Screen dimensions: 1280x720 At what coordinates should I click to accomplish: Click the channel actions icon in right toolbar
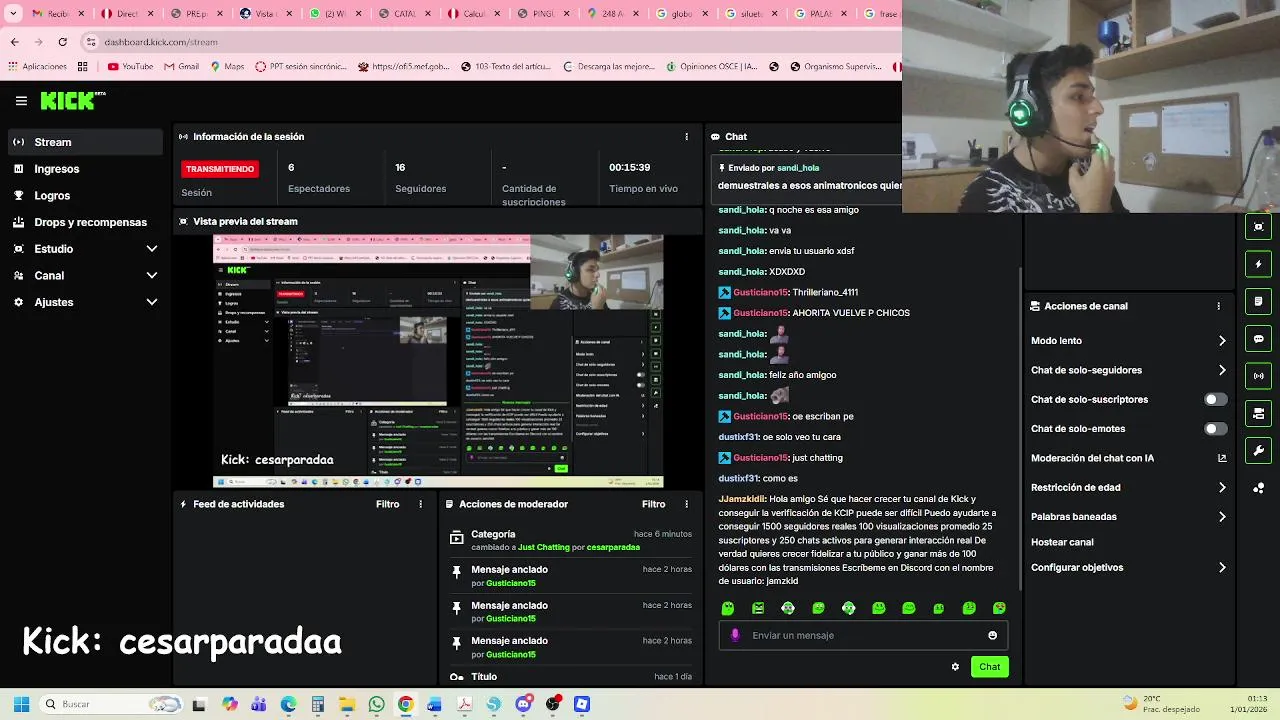[1258, 413]
